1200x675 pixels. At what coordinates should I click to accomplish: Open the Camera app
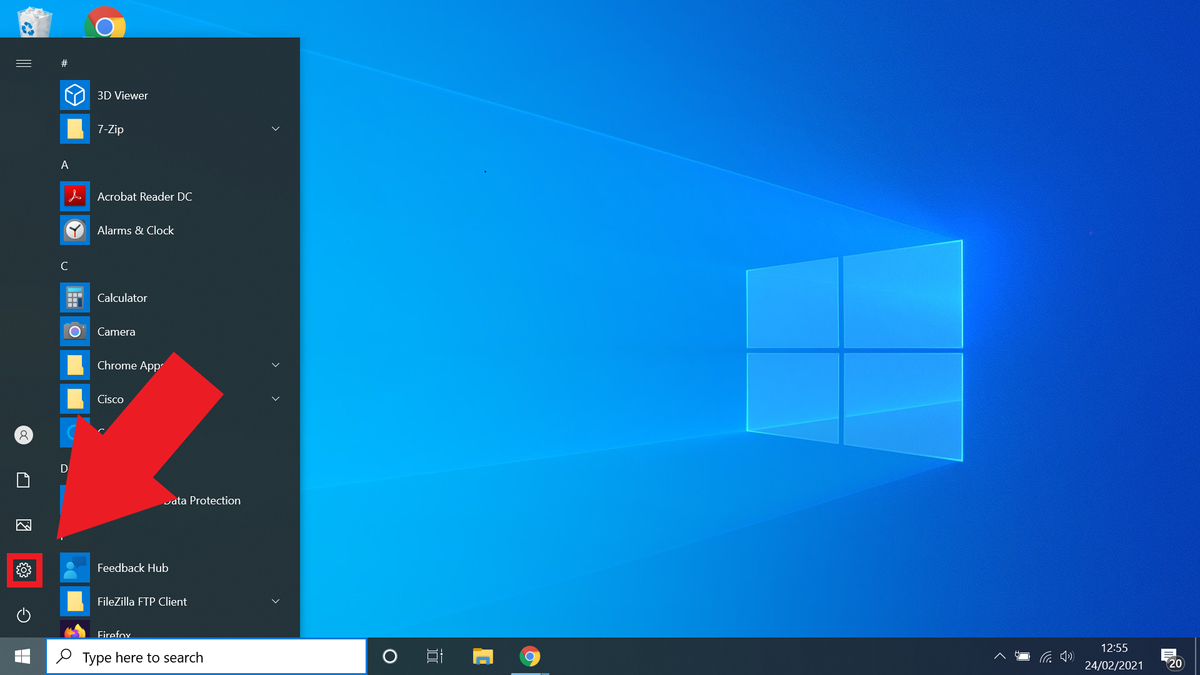[115, 331]
